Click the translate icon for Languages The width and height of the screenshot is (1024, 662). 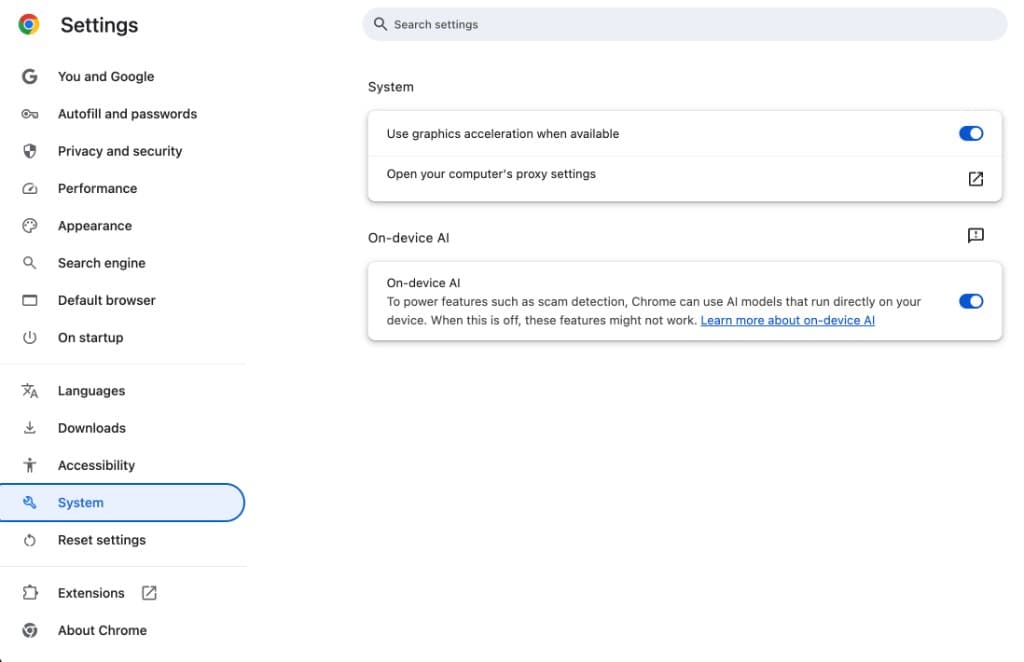[29, 390]
